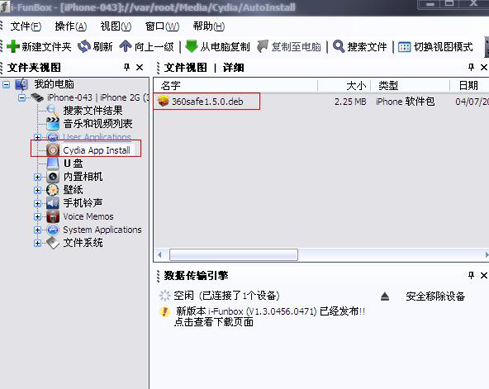The image size is (489, 389).
Task: Click the green New Folder plus icon
Action: 13,46
